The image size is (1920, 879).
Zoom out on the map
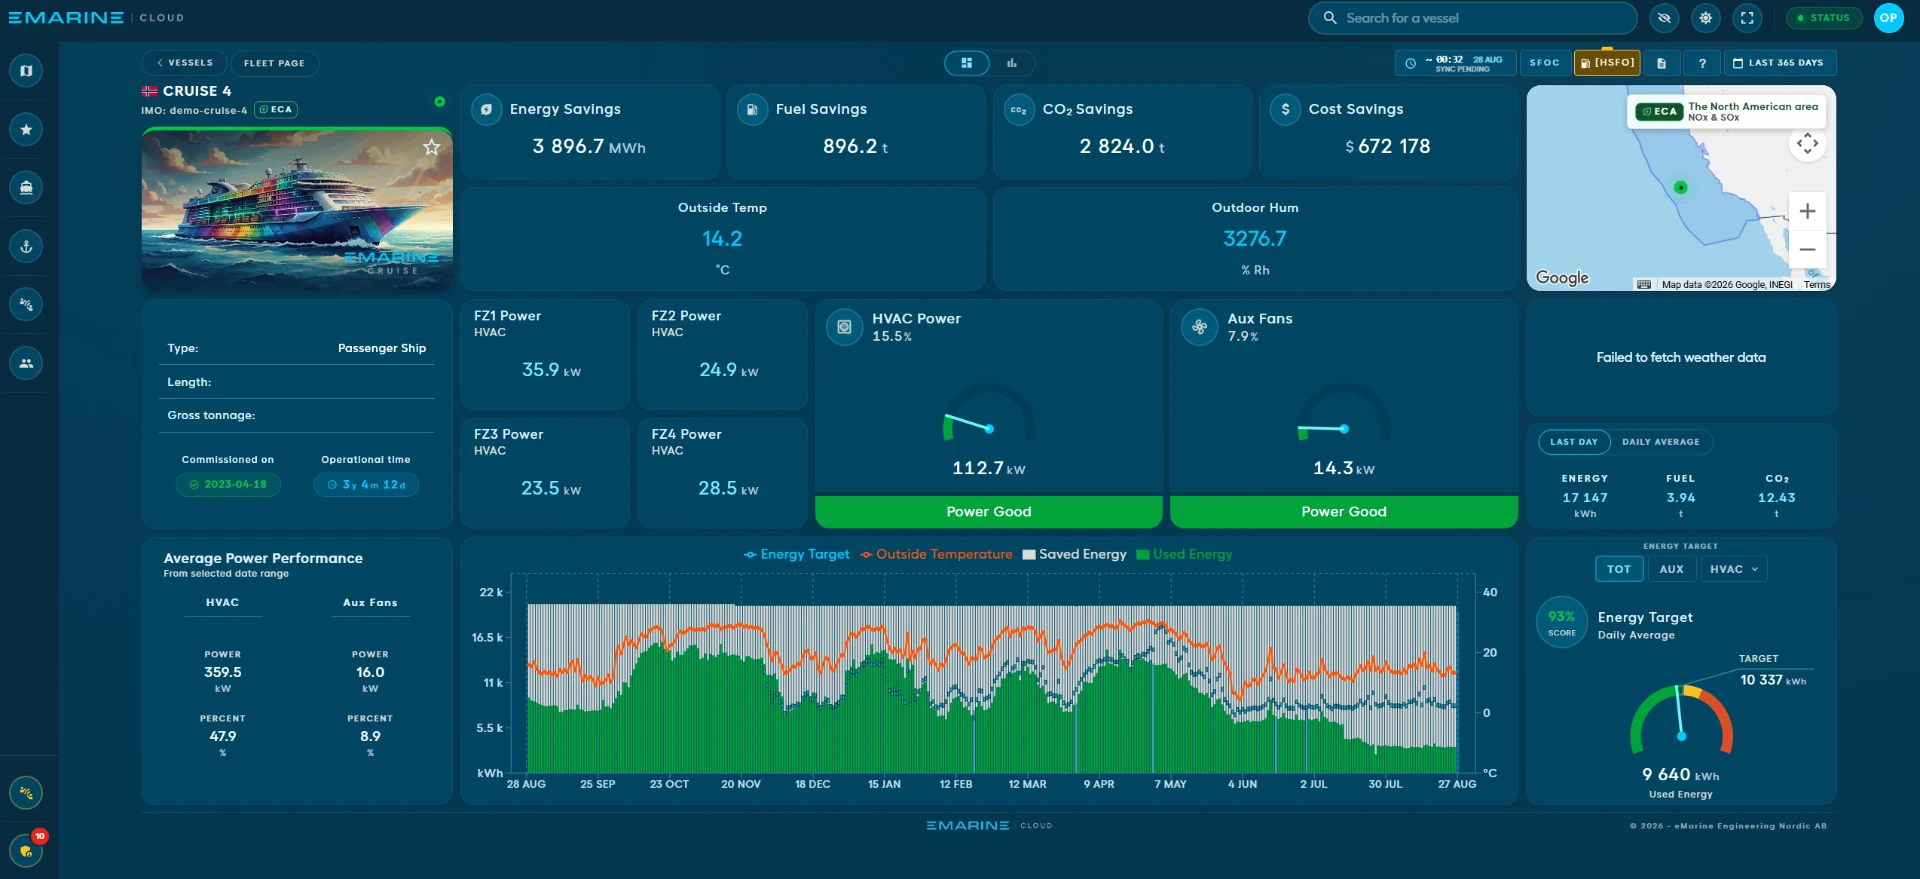1807,249
